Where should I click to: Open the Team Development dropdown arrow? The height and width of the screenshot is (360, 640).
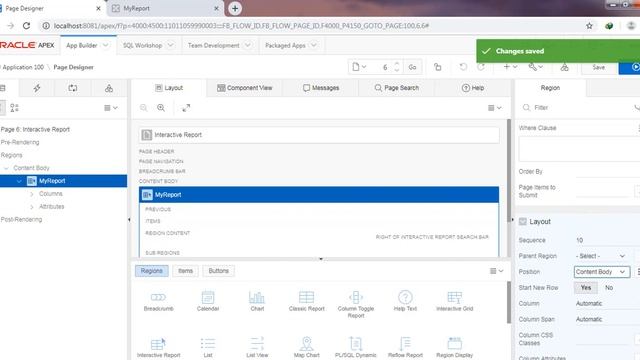247,45
